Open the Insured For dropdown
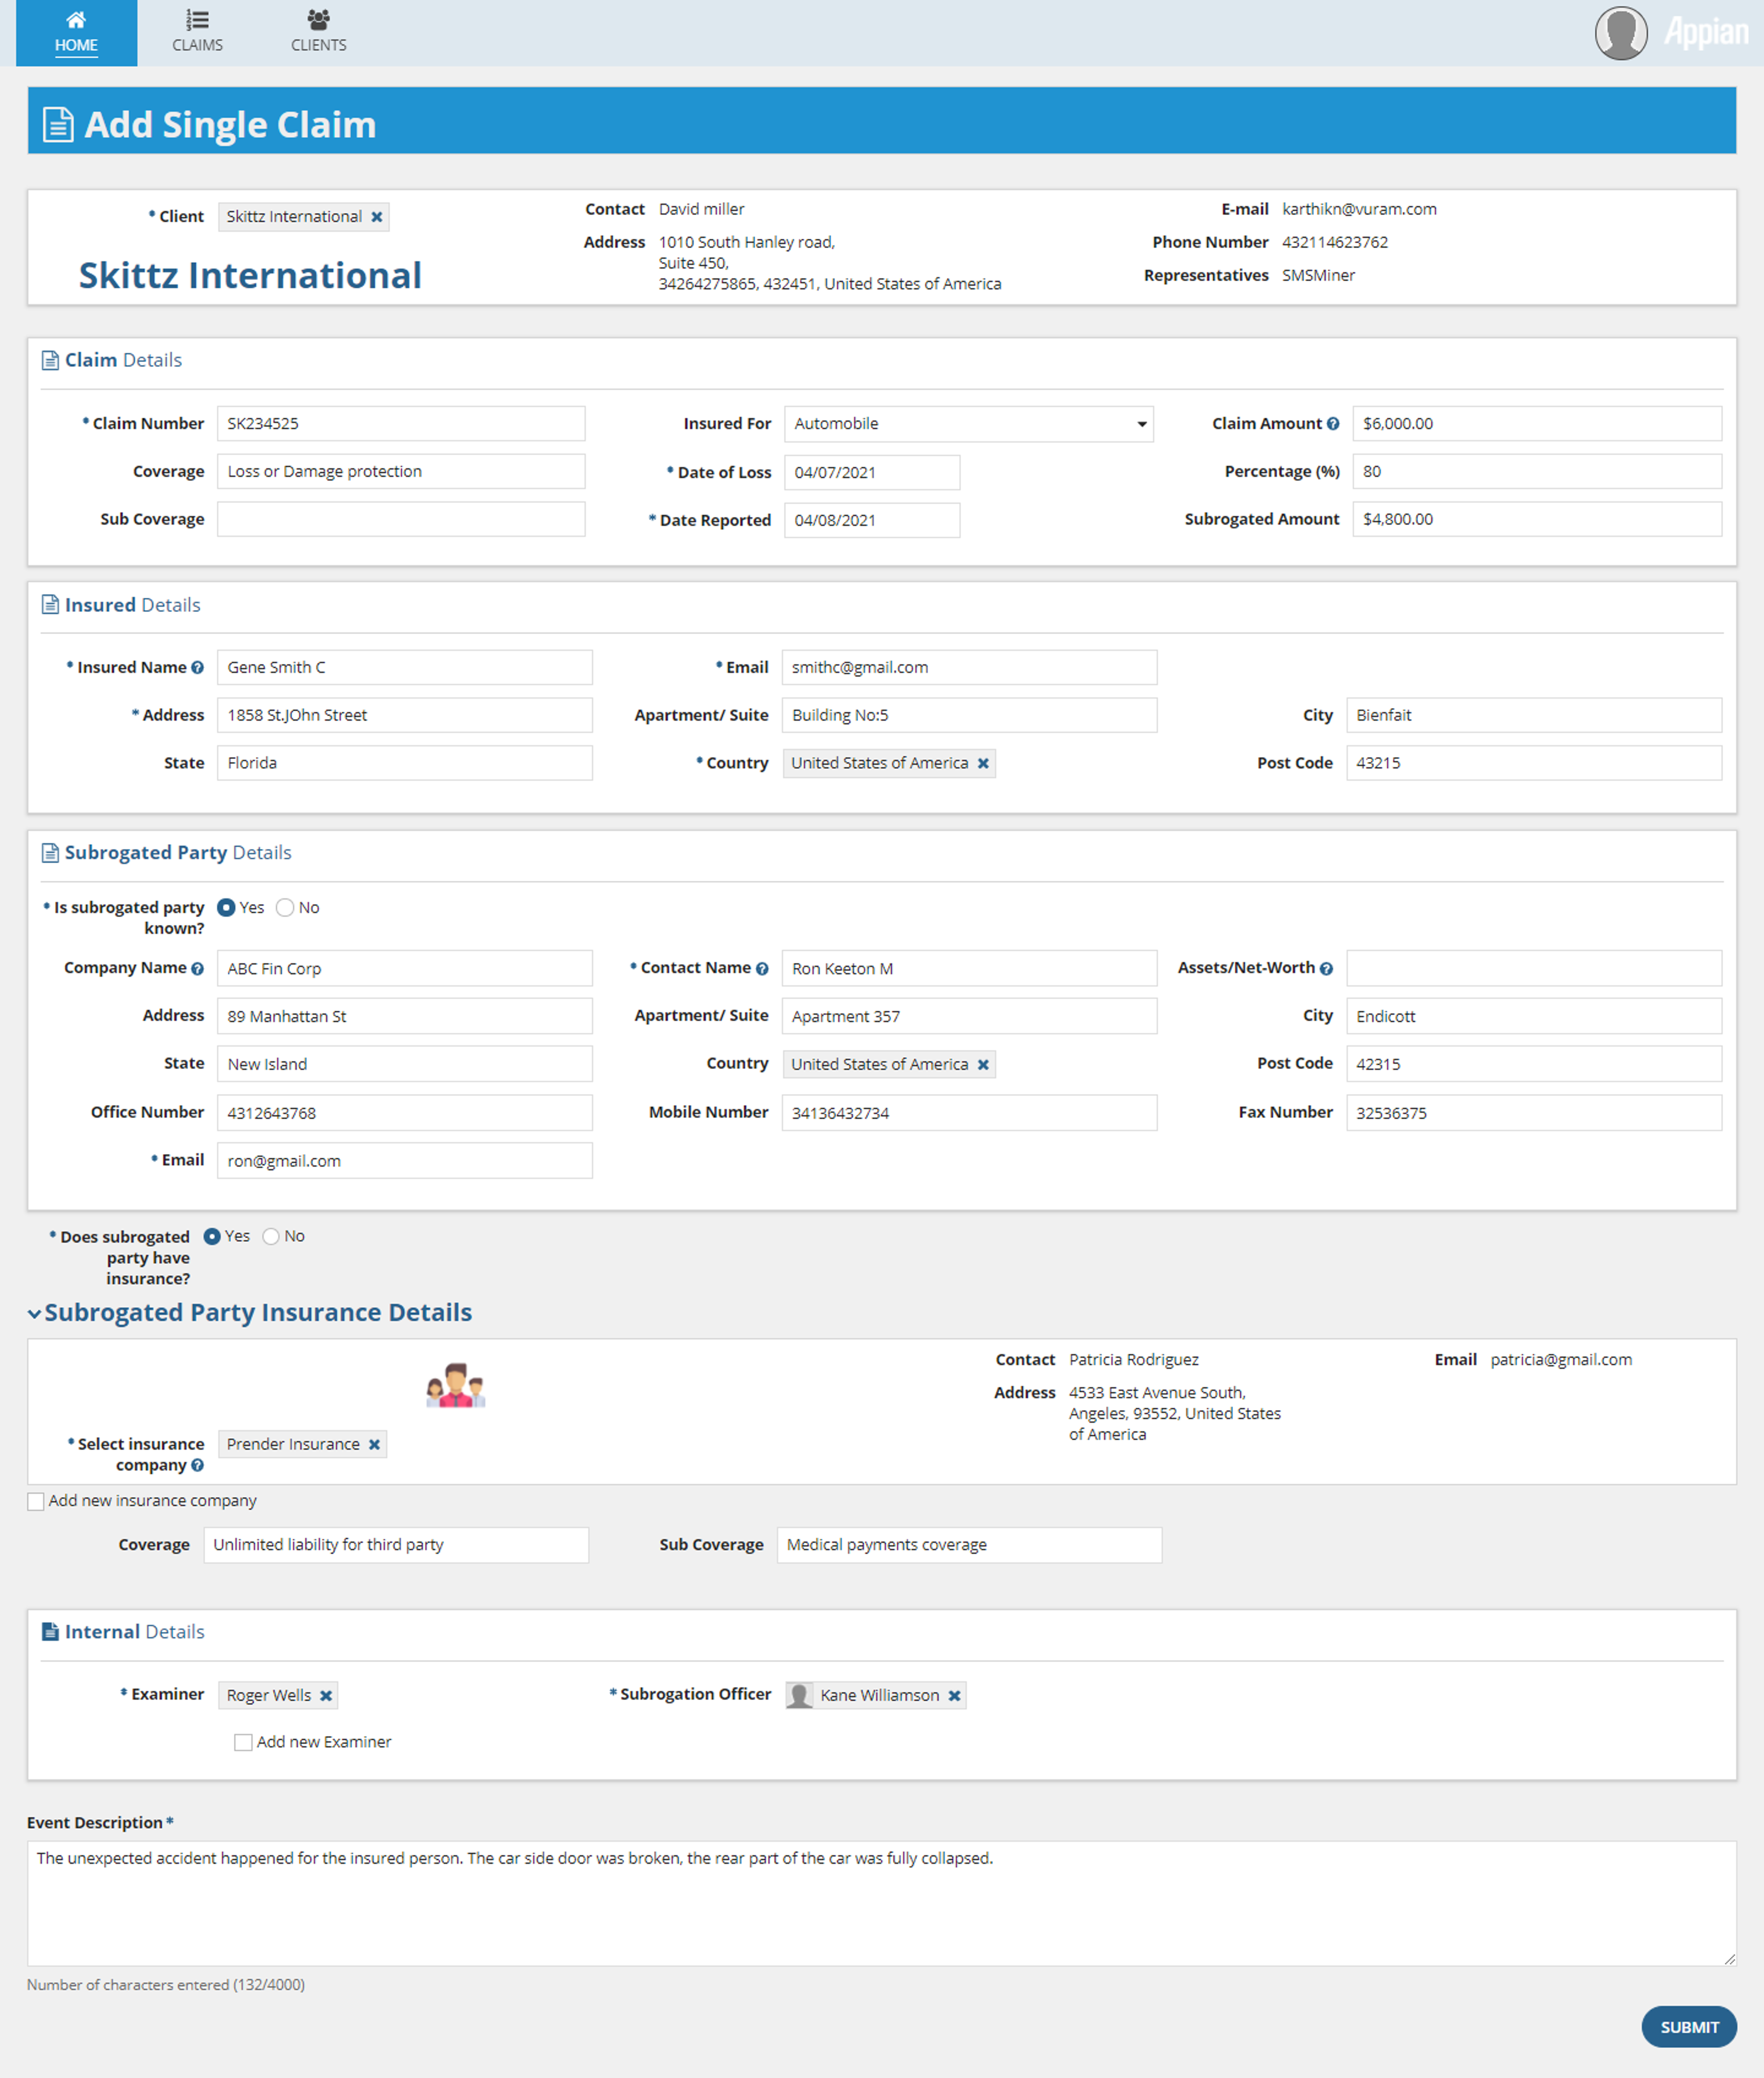 pos(968,424)
